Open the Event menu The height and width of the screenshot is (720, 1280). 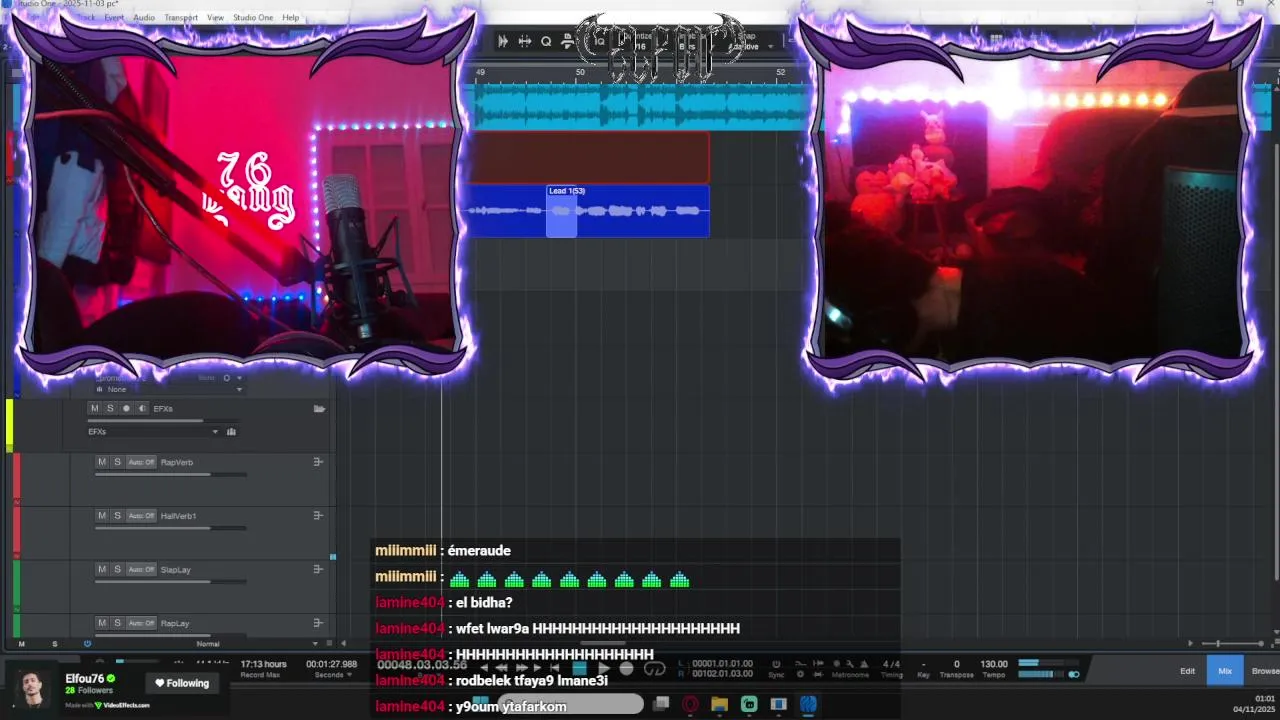[114, 17]
